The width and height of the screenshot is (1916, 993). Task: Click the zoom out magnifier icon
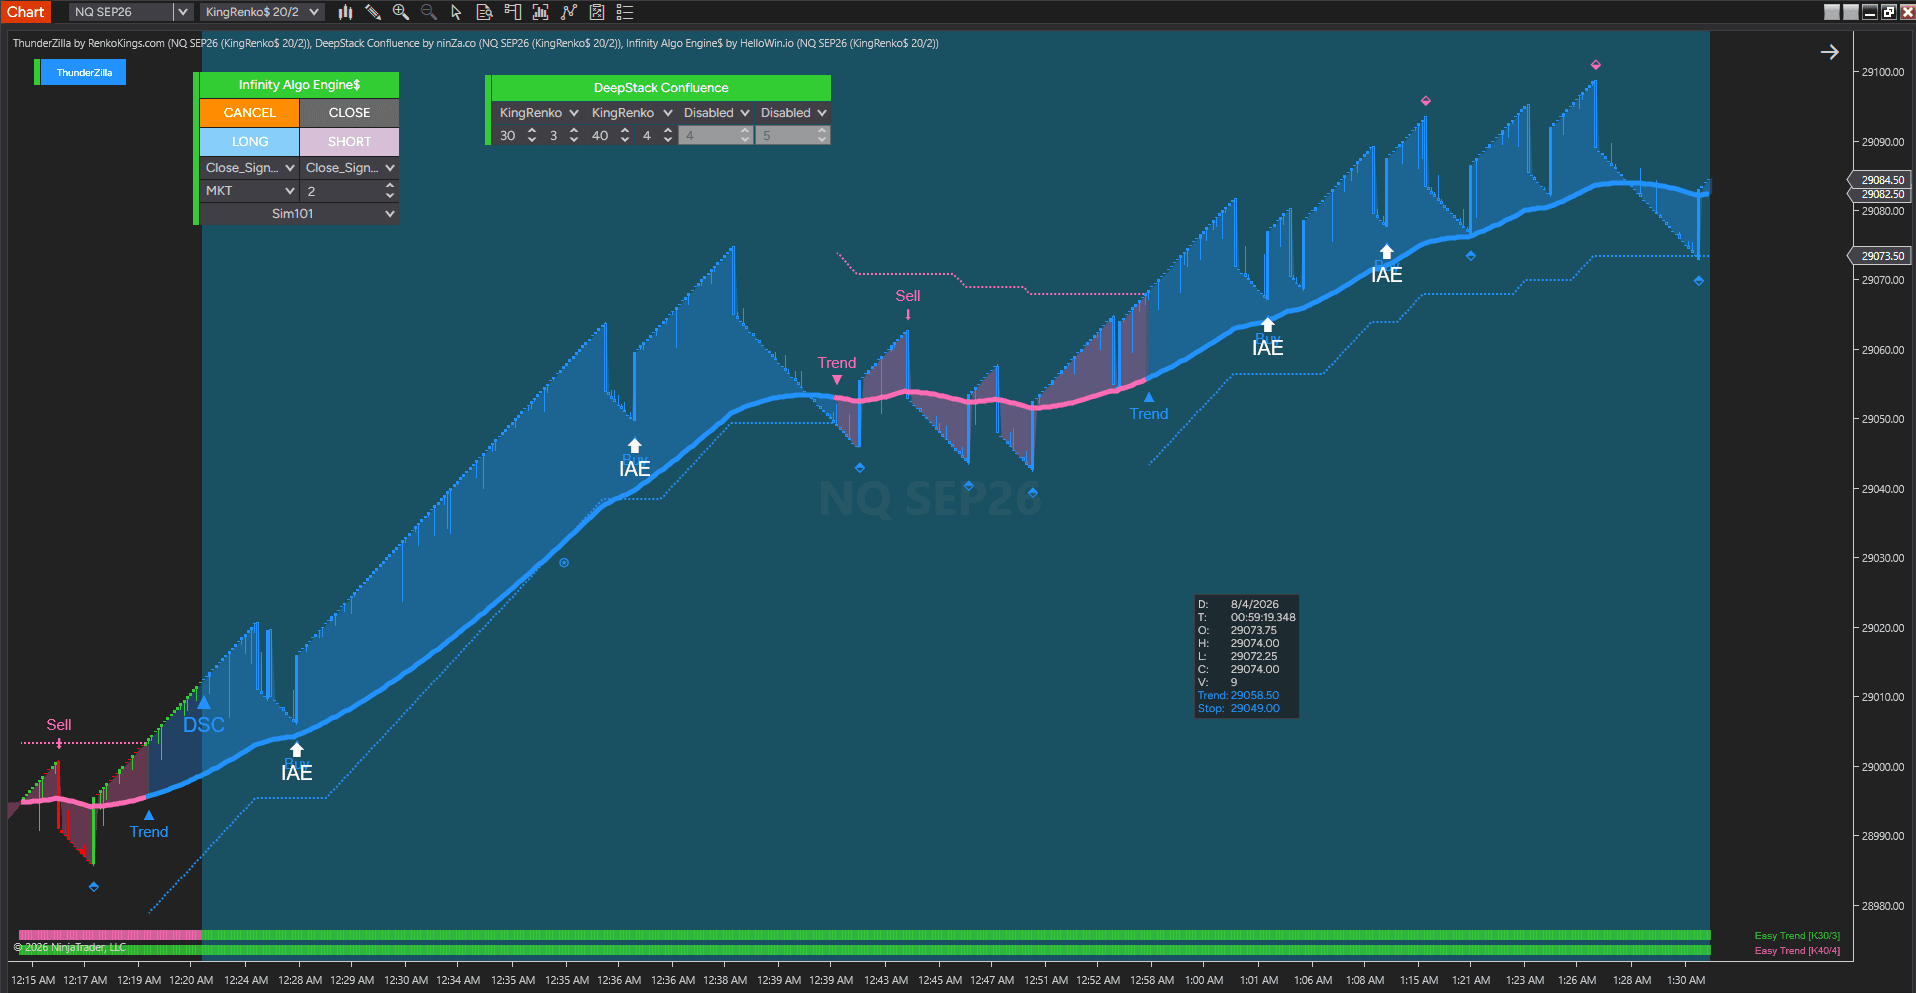click(429, 12)
